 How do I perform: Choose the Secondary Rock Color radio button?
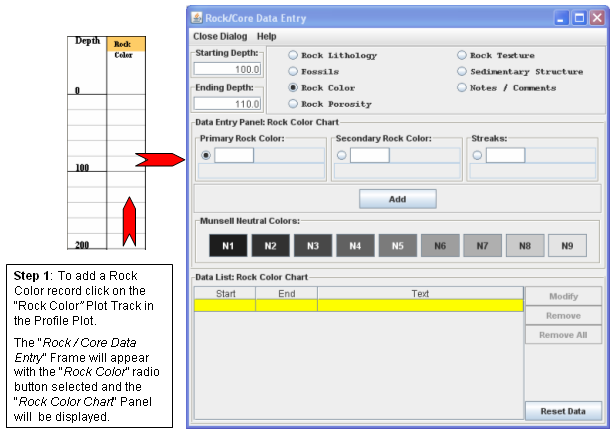[342, 155]
